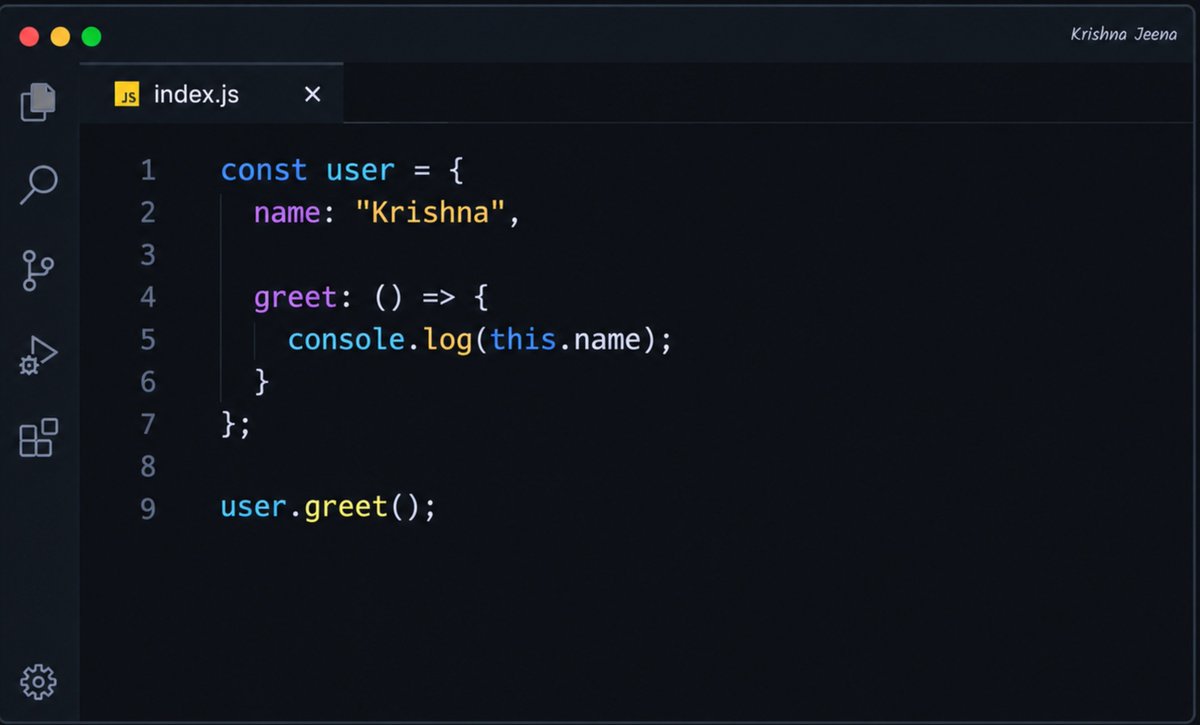Click the '=>' arrow on line 4
This screenshot has height=725, width=1200.
click(440, 298)
